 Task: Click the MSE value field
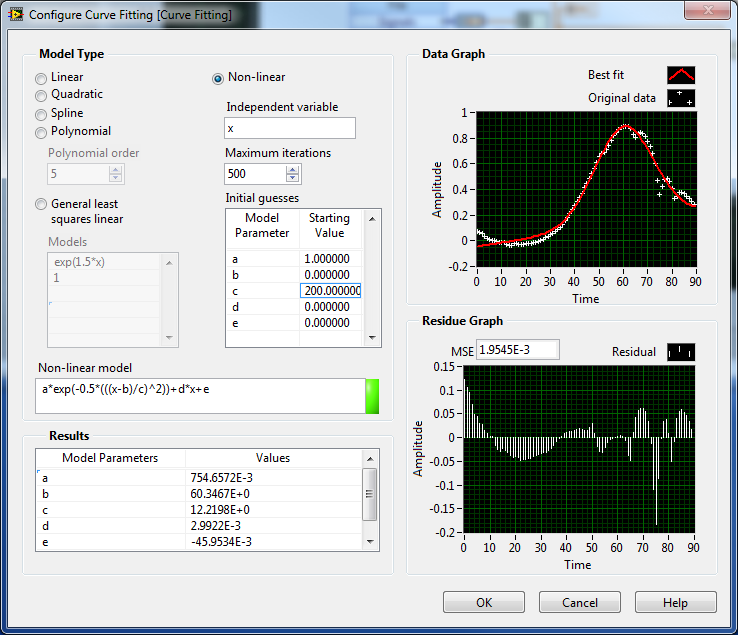518,350
